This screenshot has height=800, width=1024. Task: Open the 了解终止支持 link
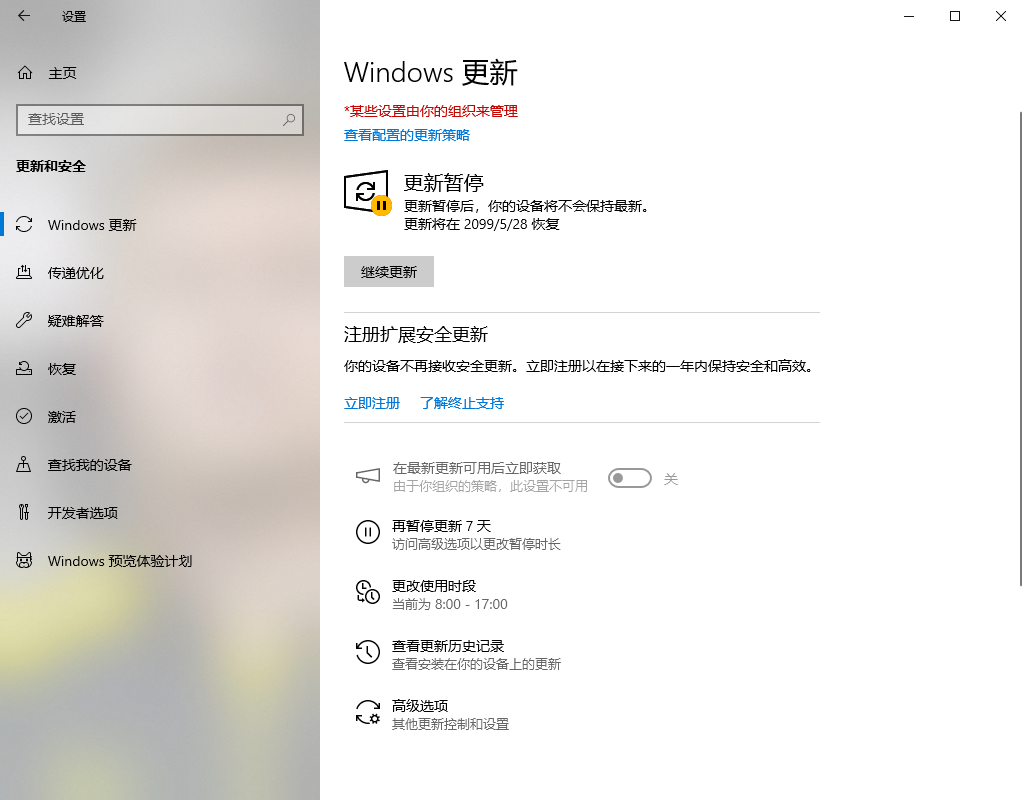pyautogui.click(x=462, y=403)
